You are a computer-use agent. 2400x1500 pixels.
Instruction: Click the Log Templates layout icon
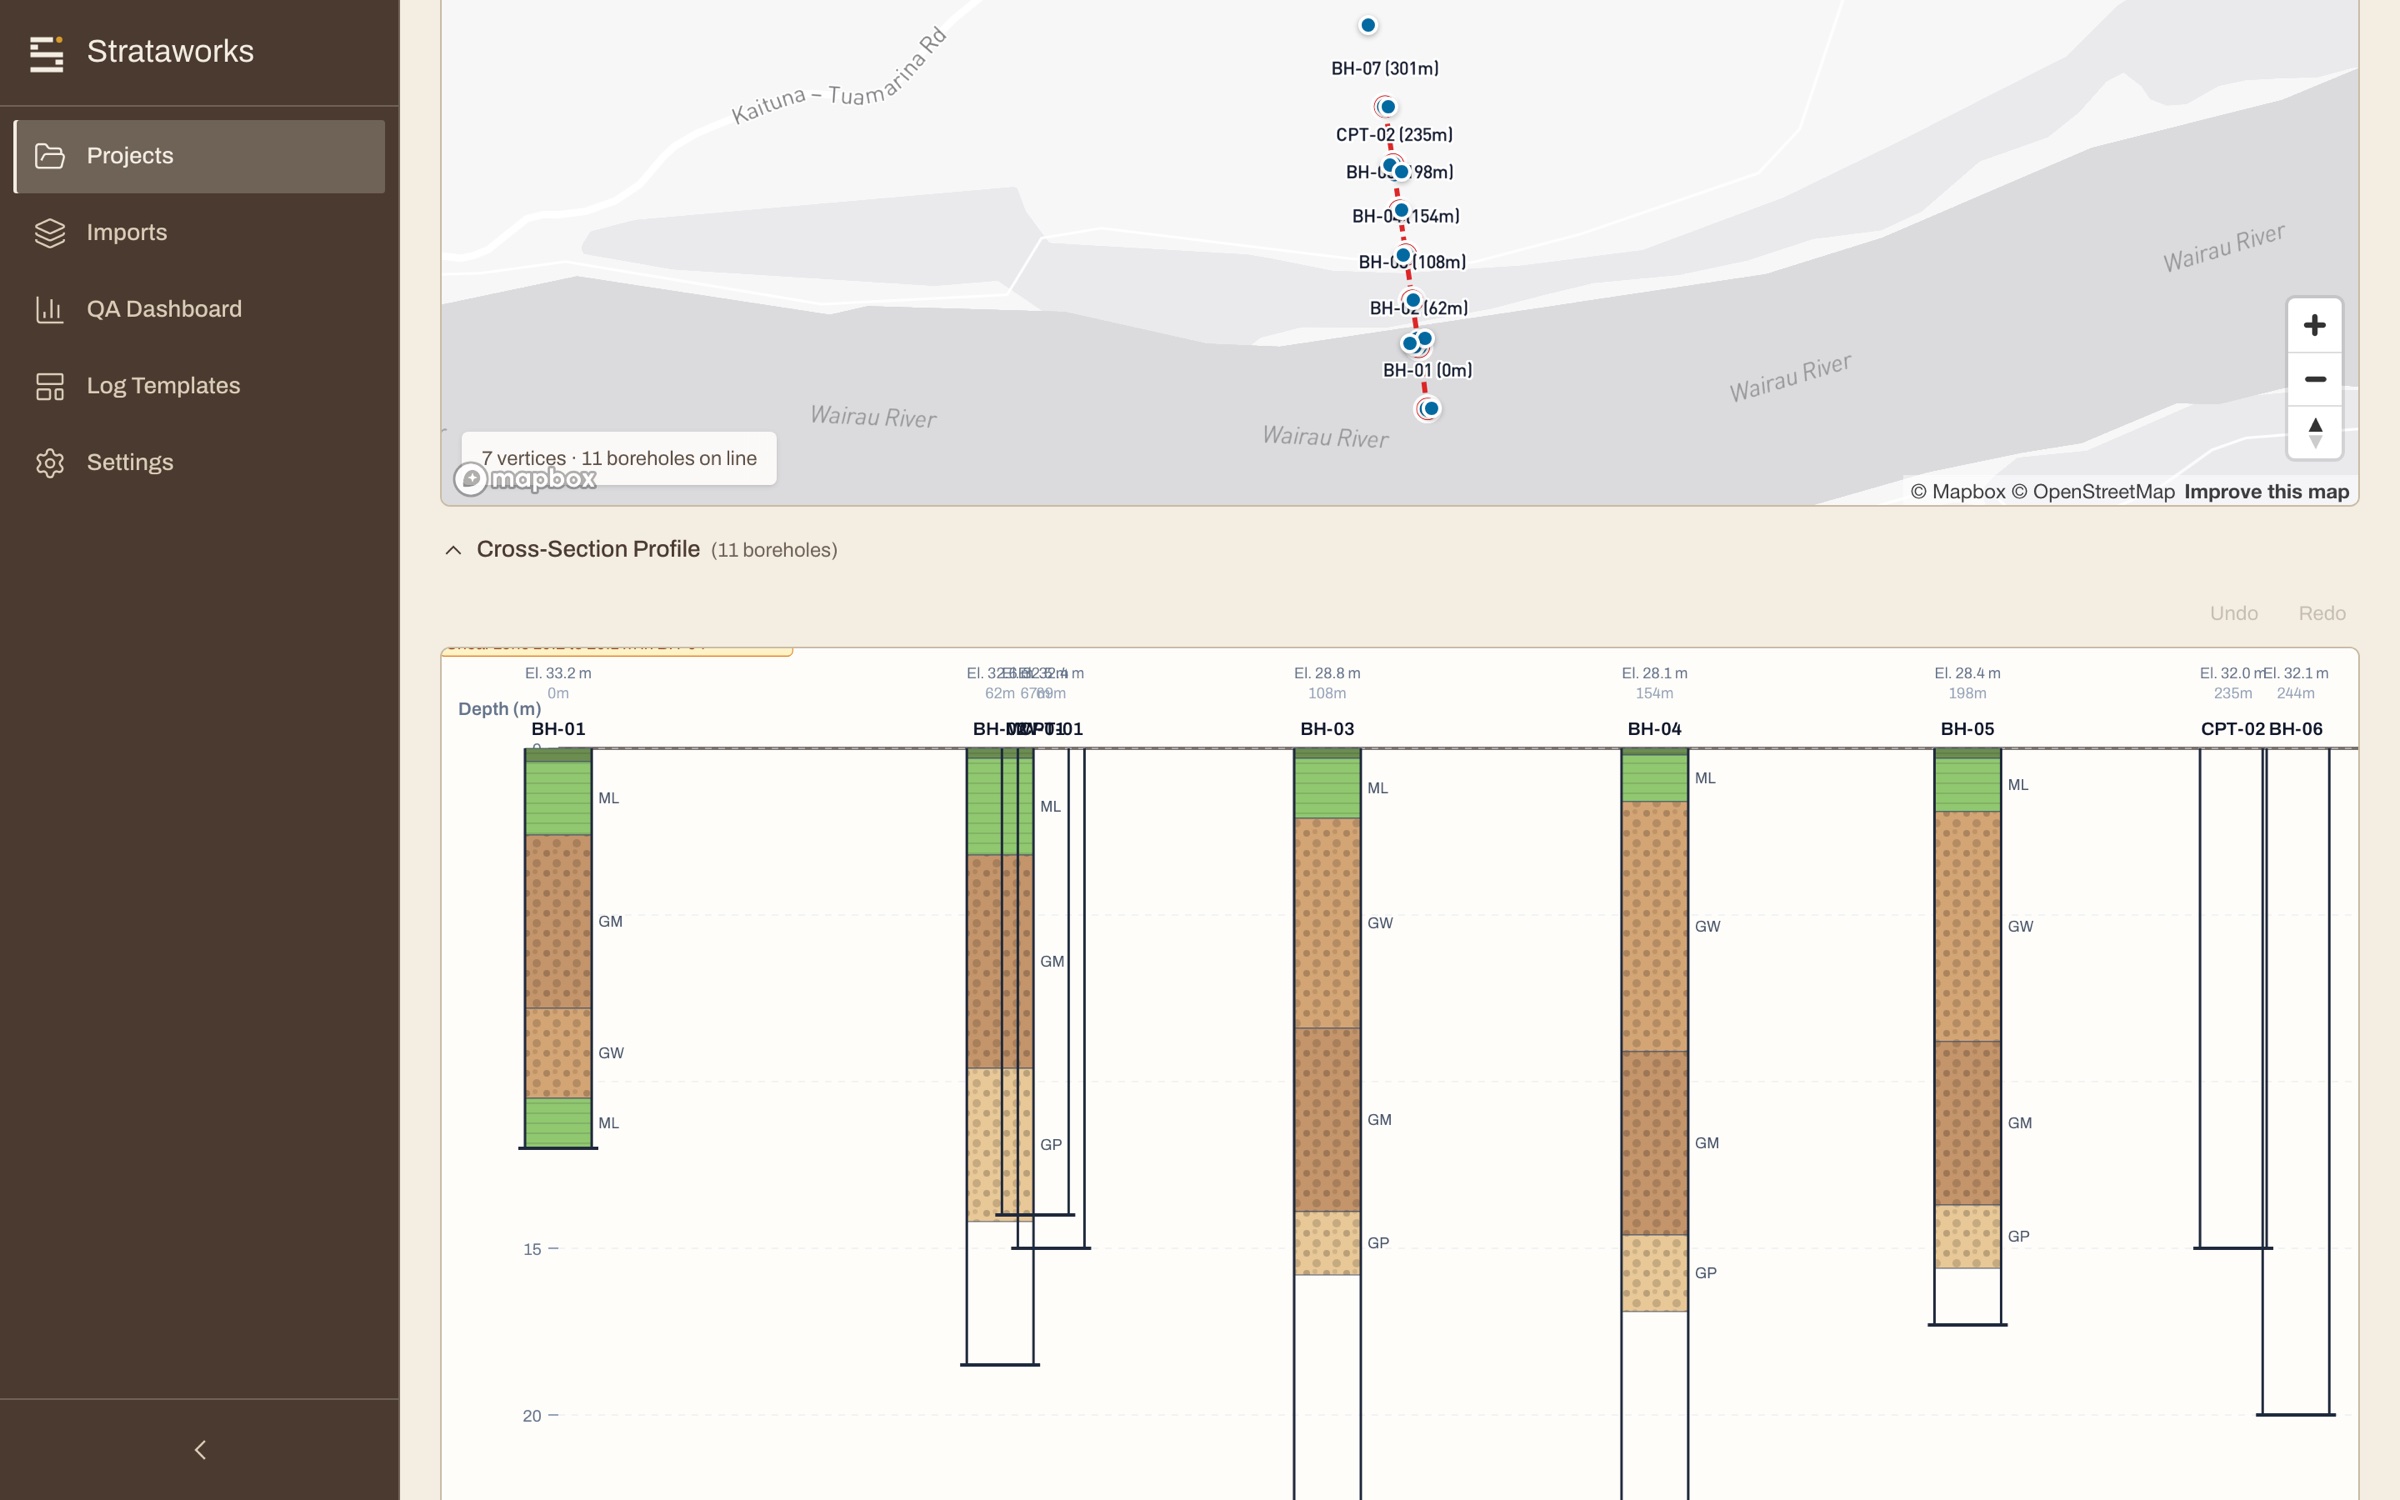click(50, 386)
